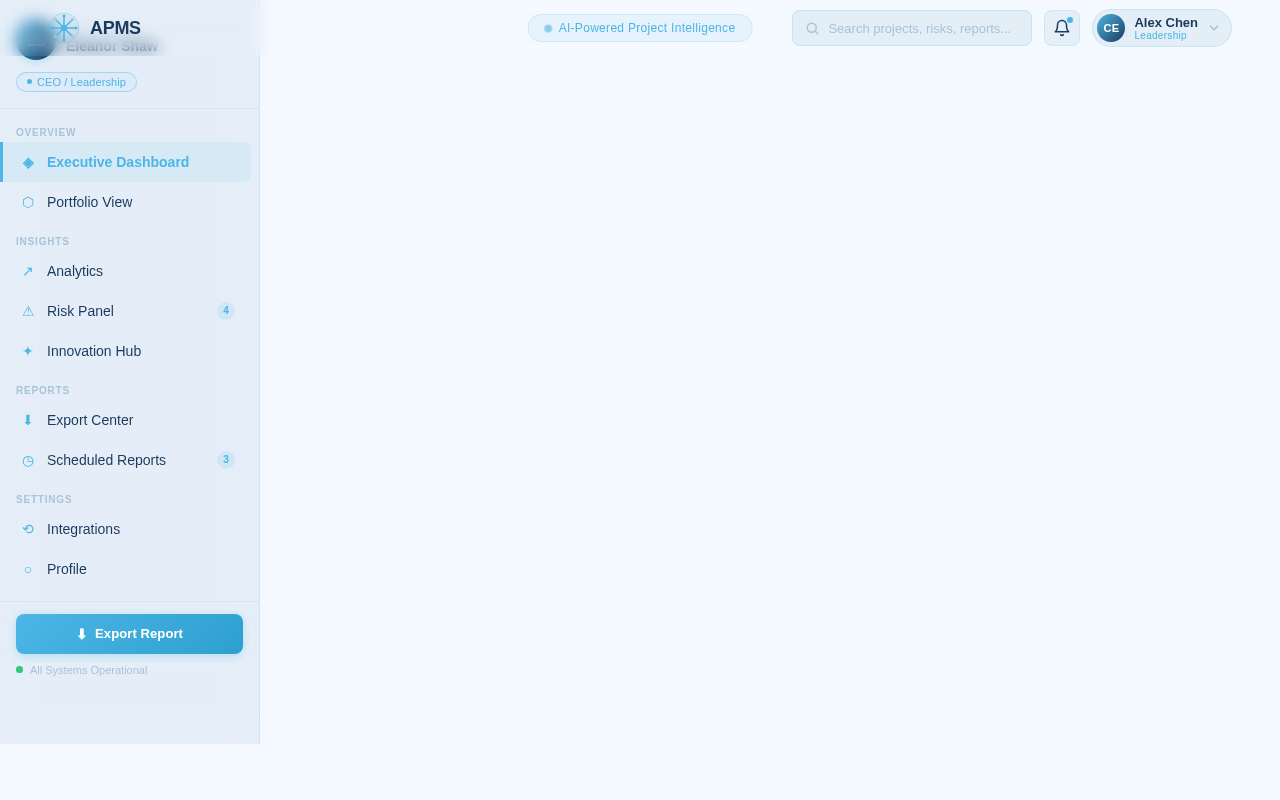The width and height of the screenshot is (1280, 800).
Task: Open Portfolio View from the sidebar
Action: [x=89, y=202]
